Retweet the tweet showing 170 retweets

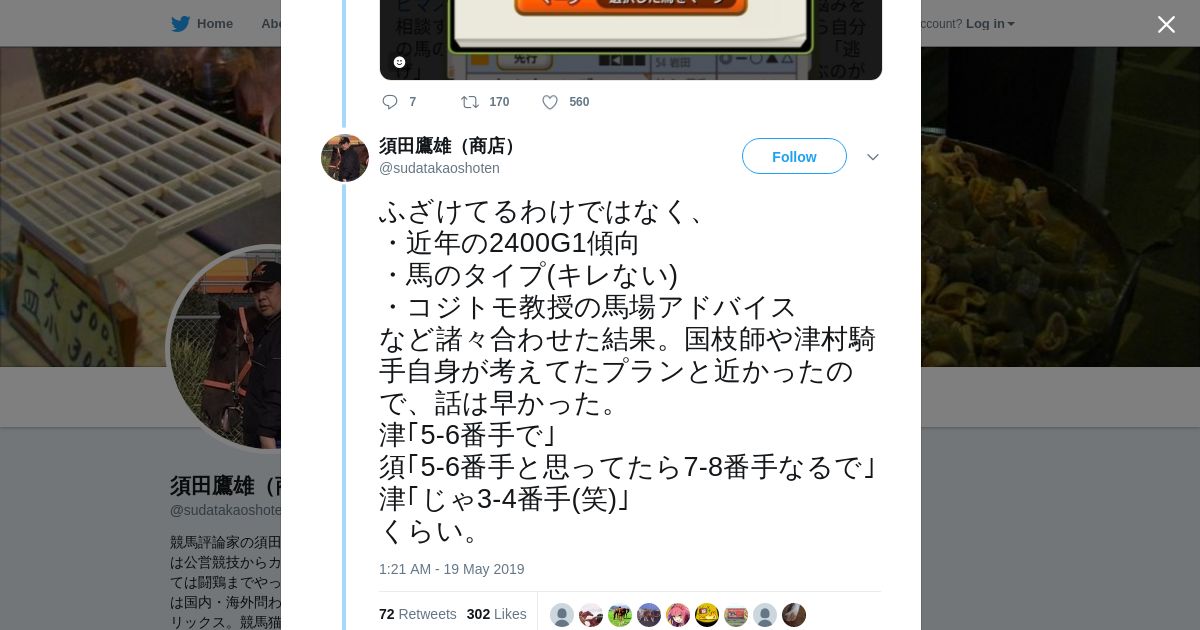(469, 102)
